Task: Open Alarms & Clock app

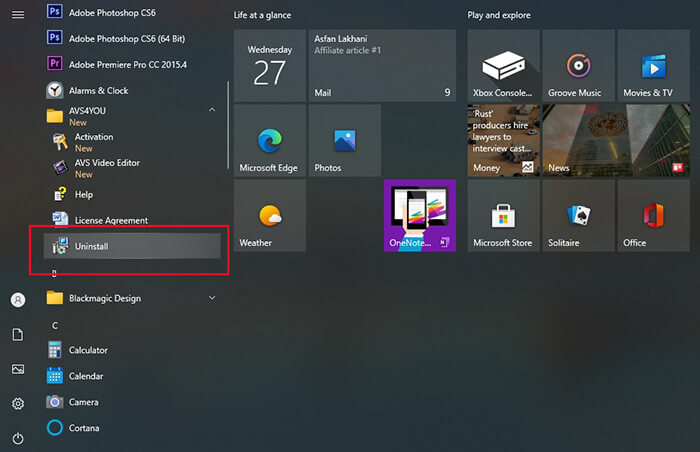Action: (132, 90)
